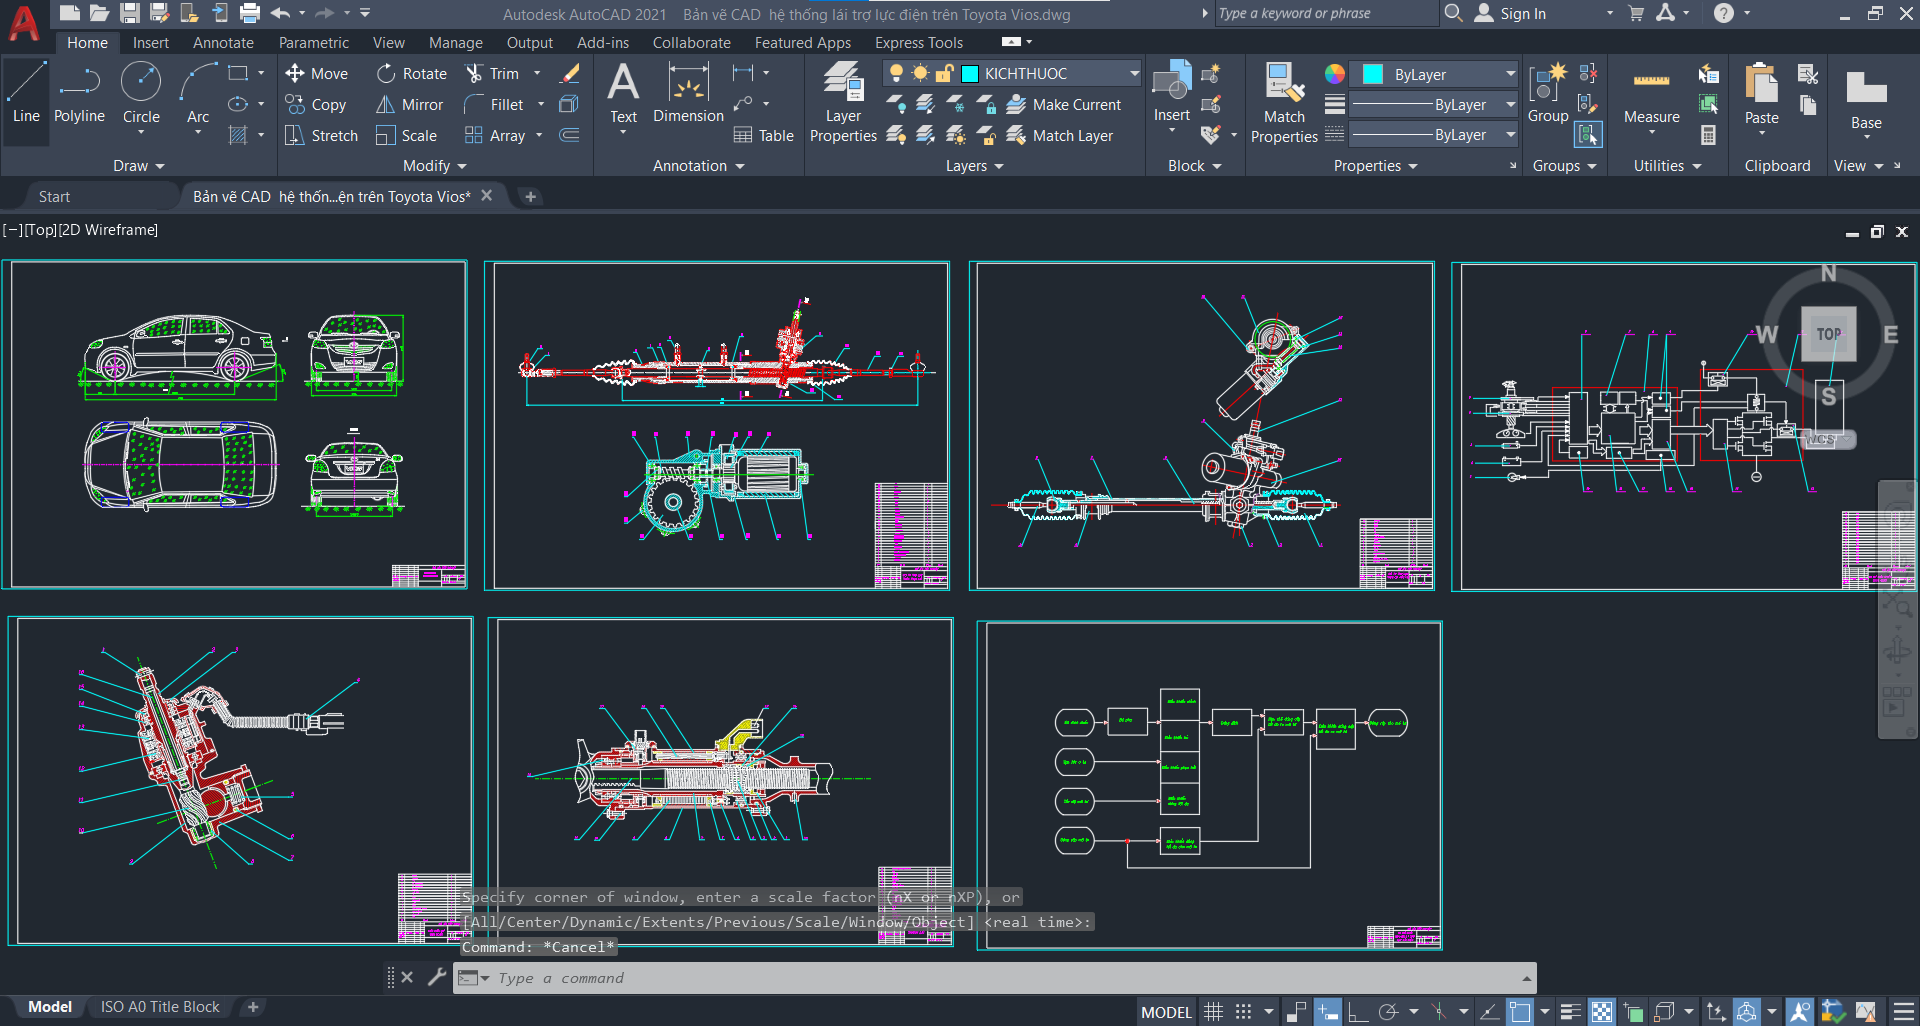Screen dimensions: 1920x1026
Task: Click Match Layer button
Action: pyautogui.click(x=1060, y=135)
